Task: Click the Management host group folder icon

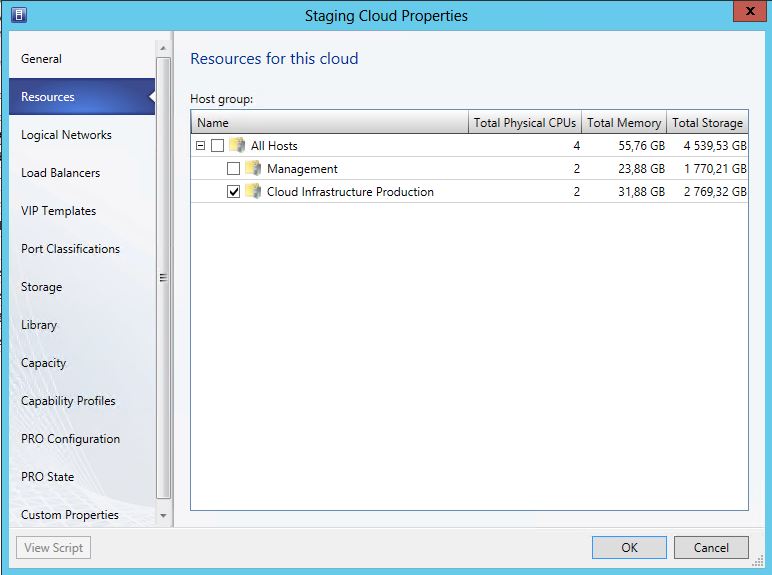Action: coord(253,169)
